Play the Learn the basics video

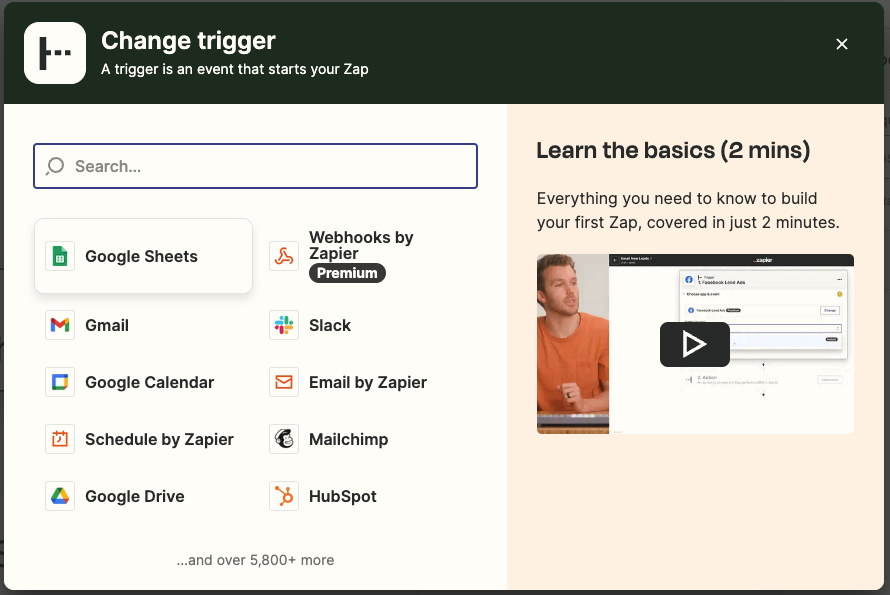[695, 344]
